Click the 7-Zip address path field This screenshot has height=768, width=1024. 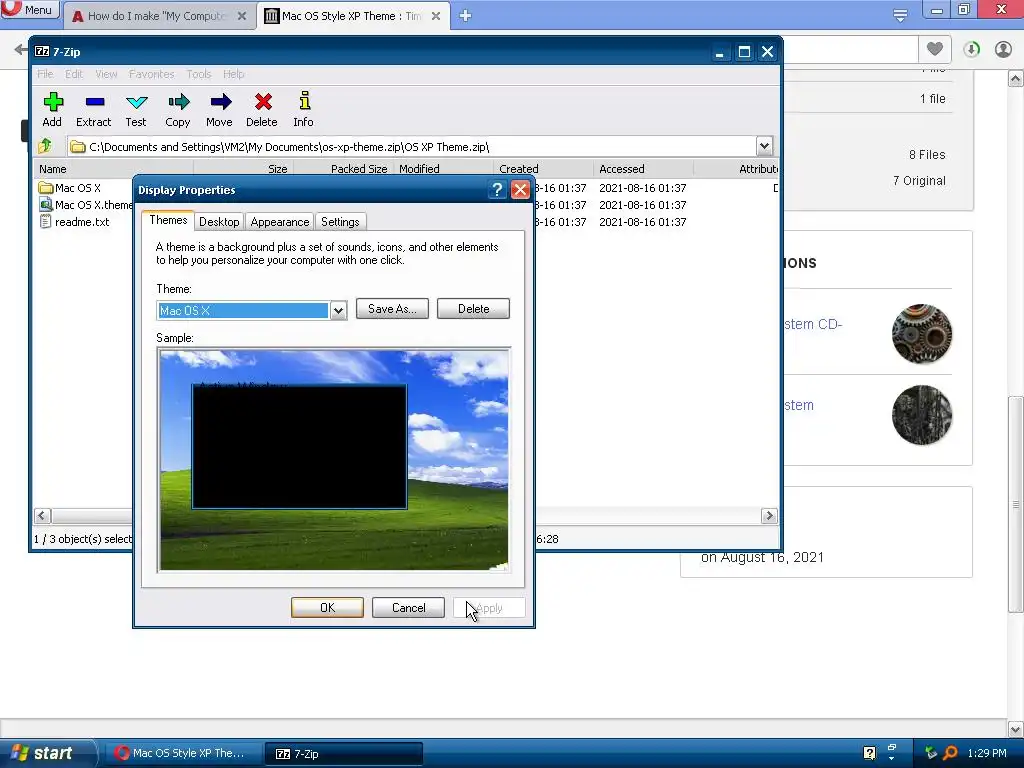(411, 146)
